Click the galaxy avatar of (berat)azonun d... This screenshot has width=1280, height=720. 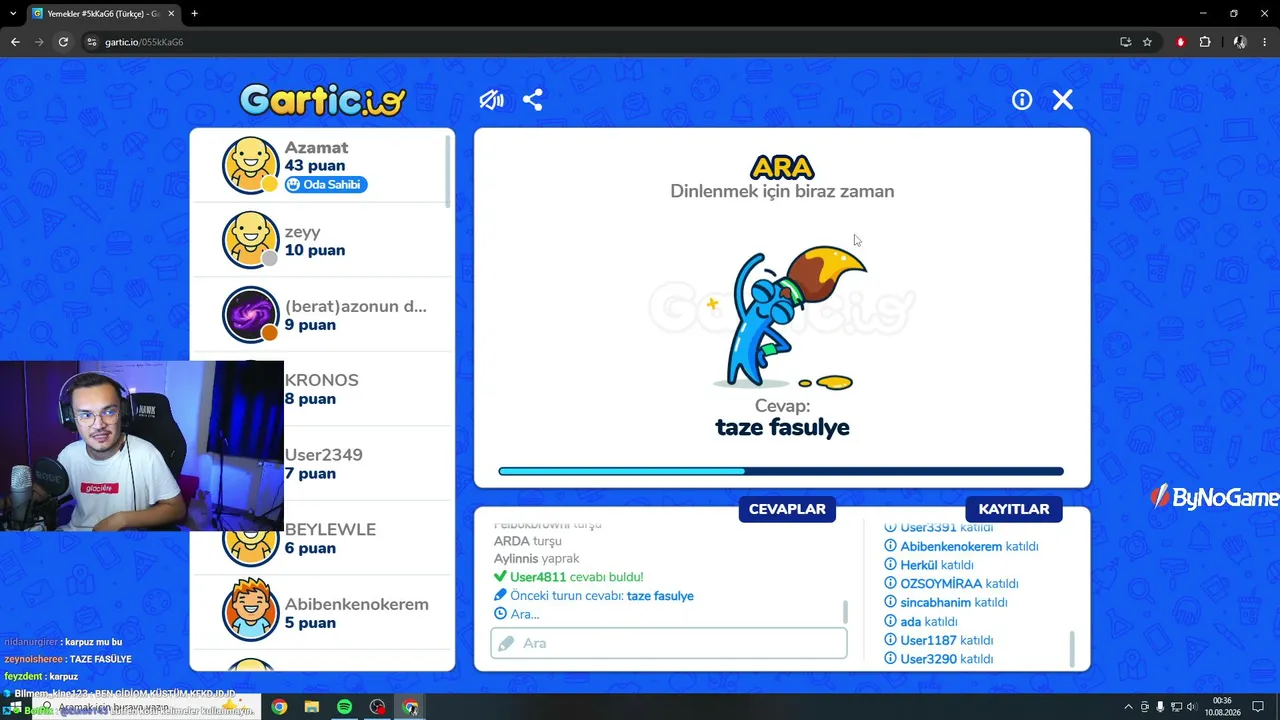pos(250,315)
